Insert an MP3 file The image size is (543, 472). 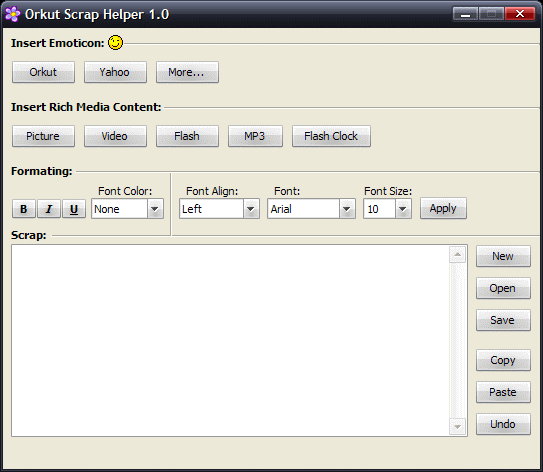[255, 136]
